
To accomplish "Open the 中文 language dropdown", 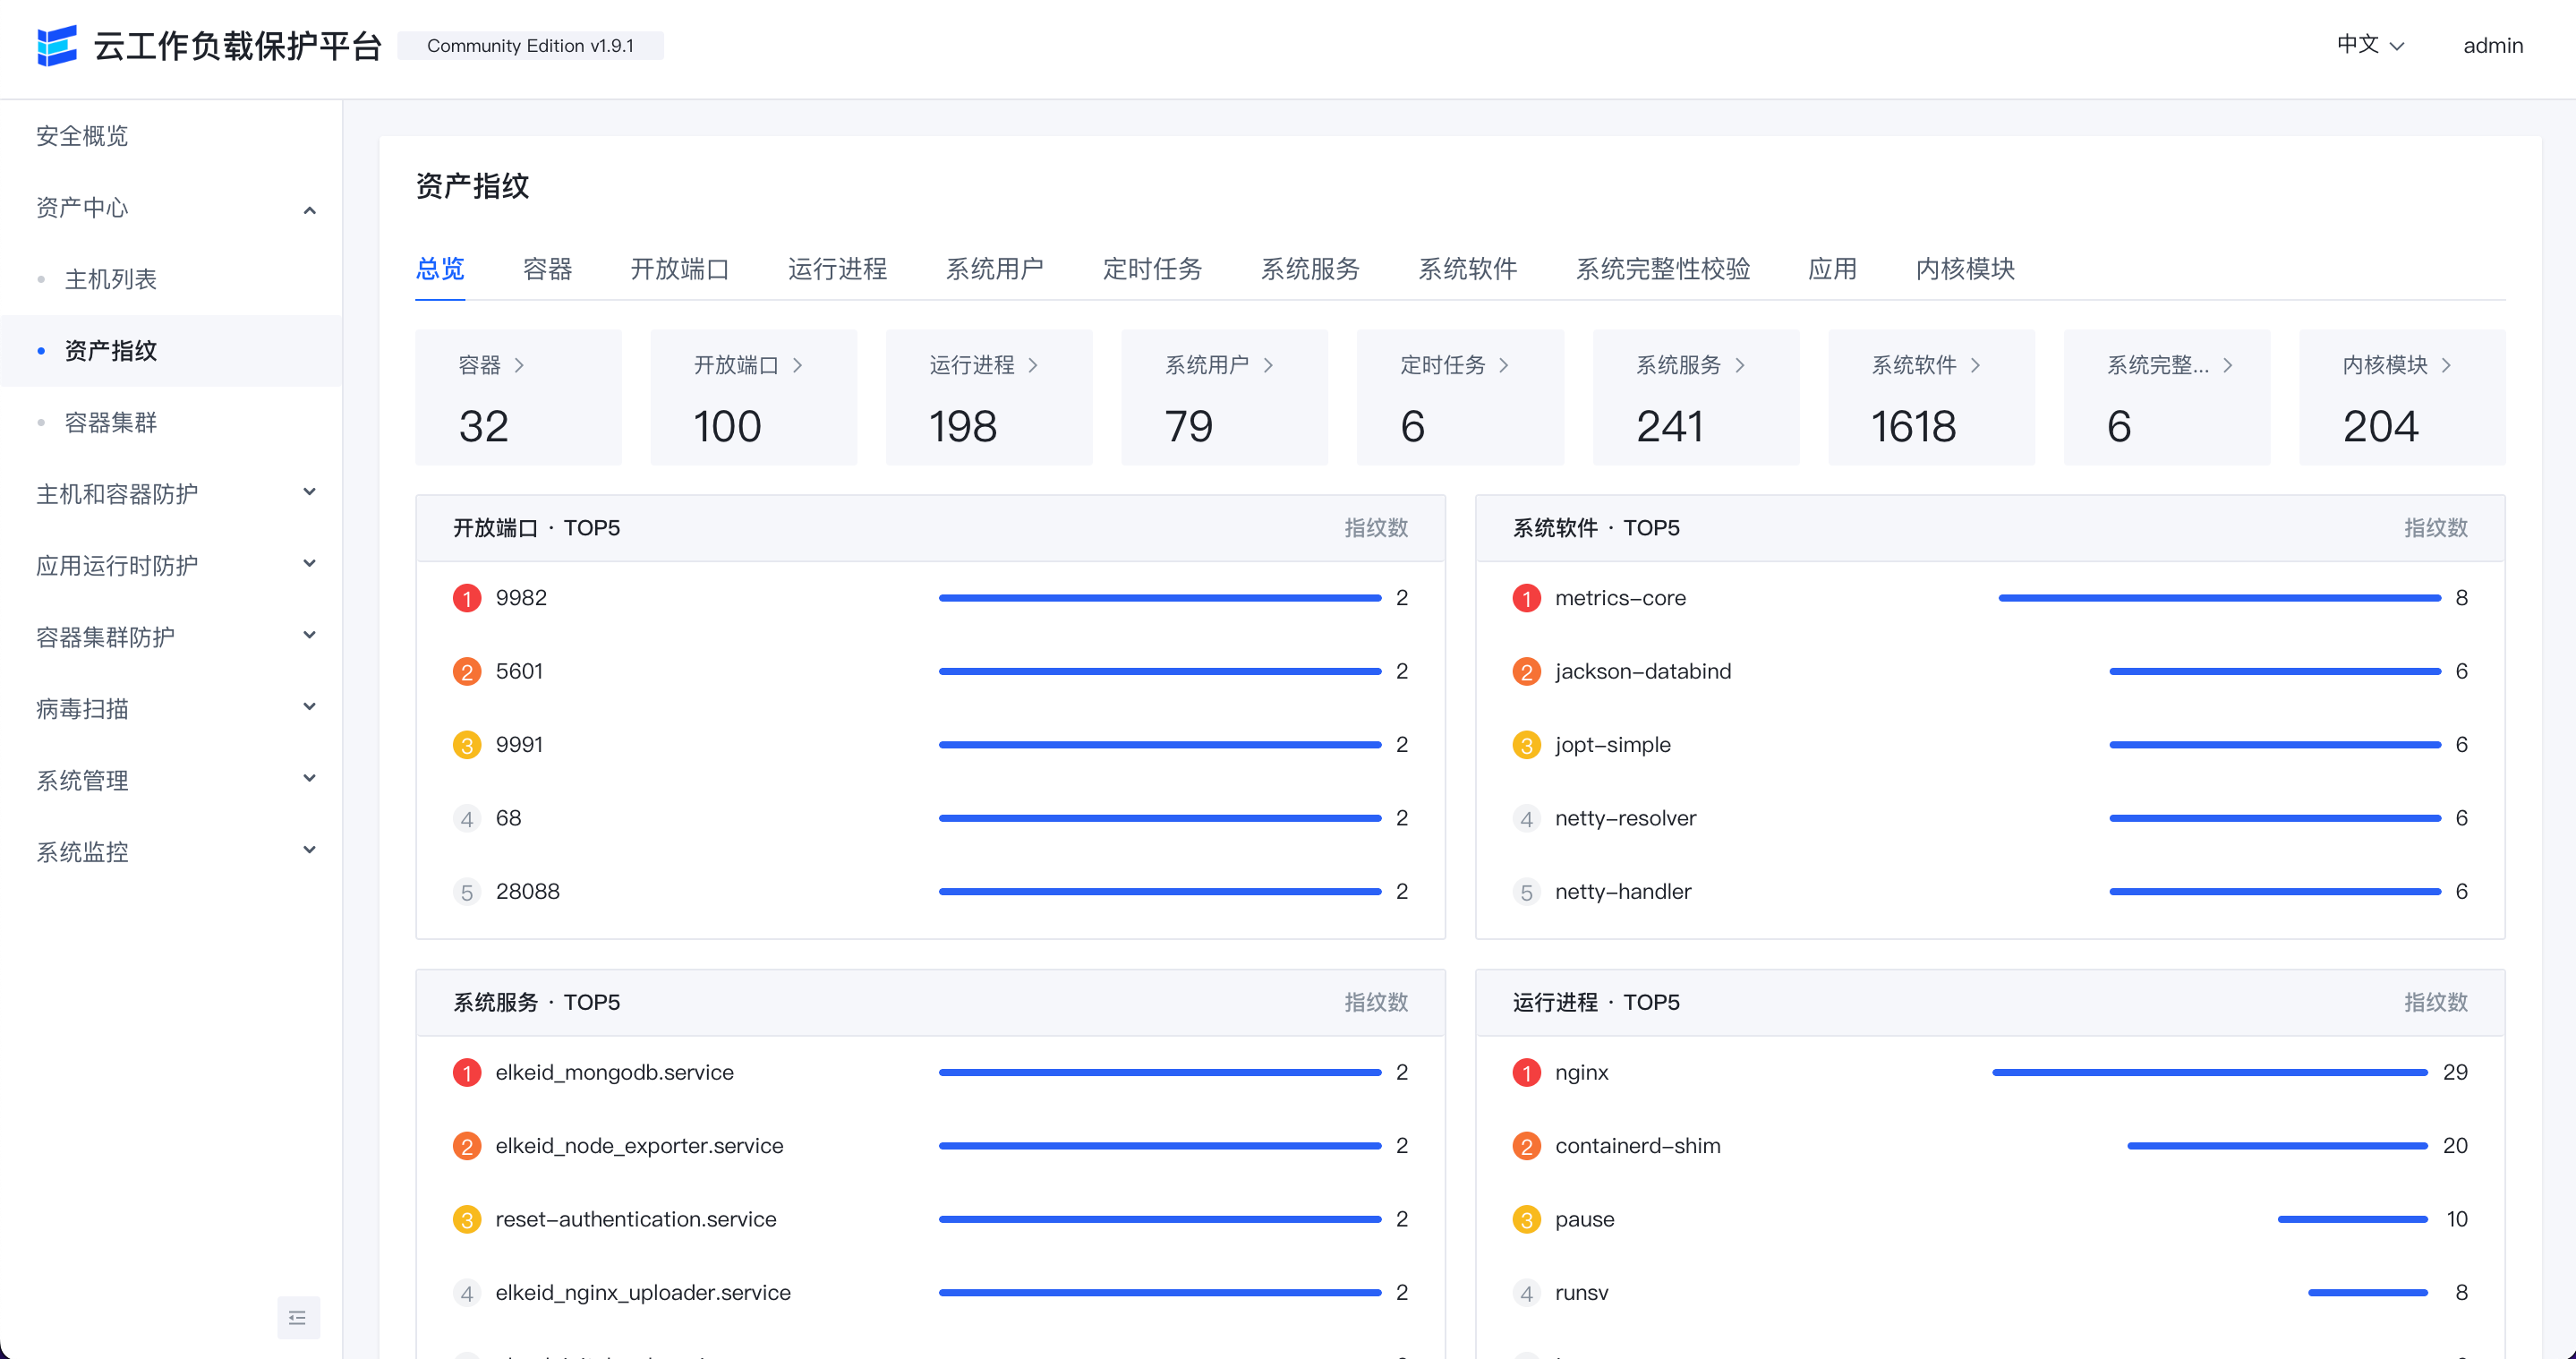I will [2369, 45].
